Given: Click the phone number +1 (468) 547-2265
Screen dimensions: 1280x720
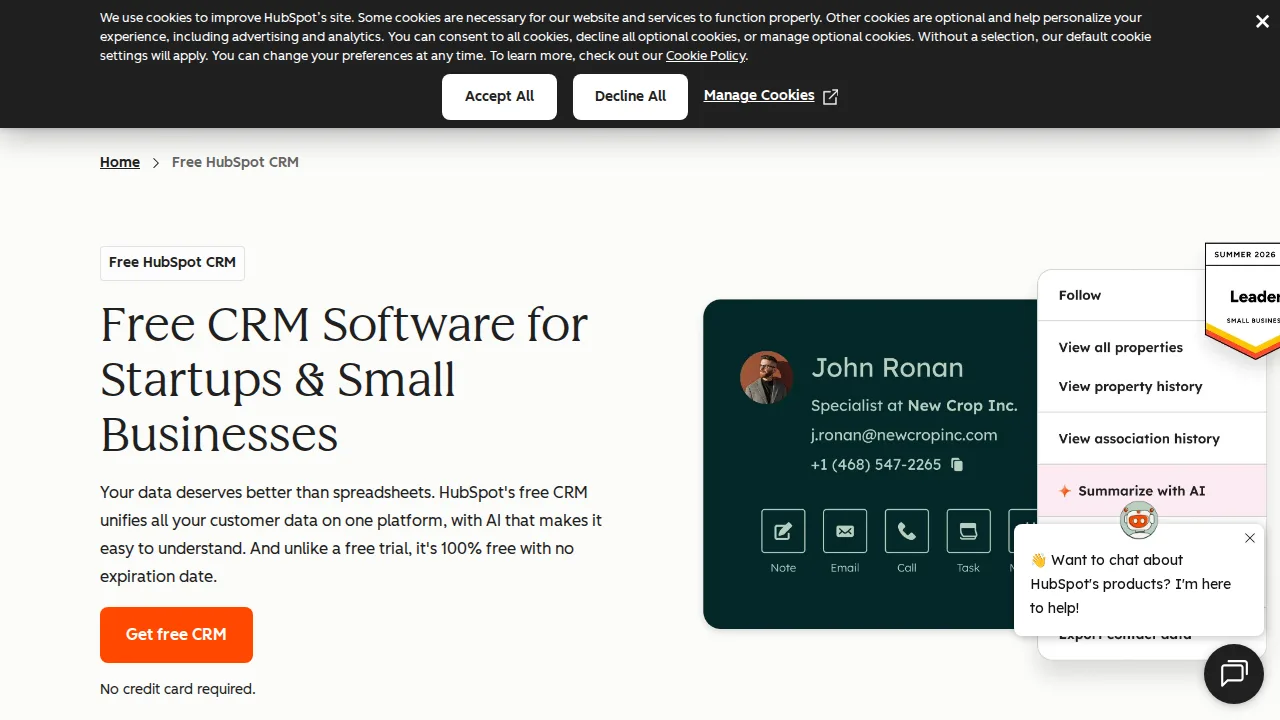Looking at the screenshot, I should point(876,465).
